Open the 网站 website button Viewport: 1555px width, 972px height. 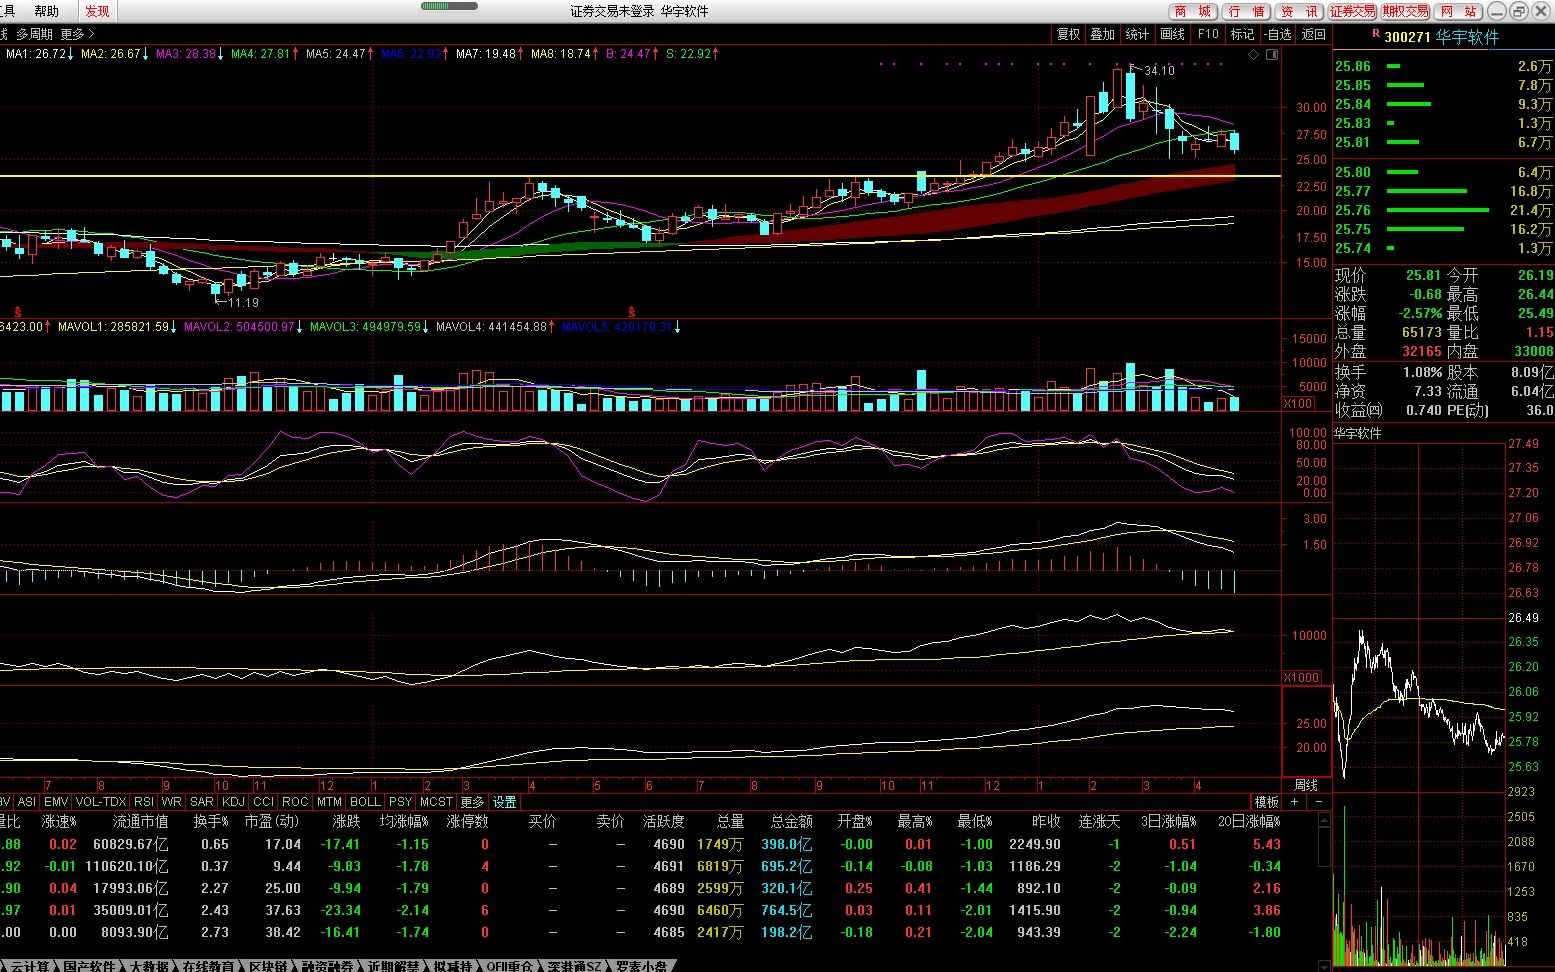click(1458, 11)
